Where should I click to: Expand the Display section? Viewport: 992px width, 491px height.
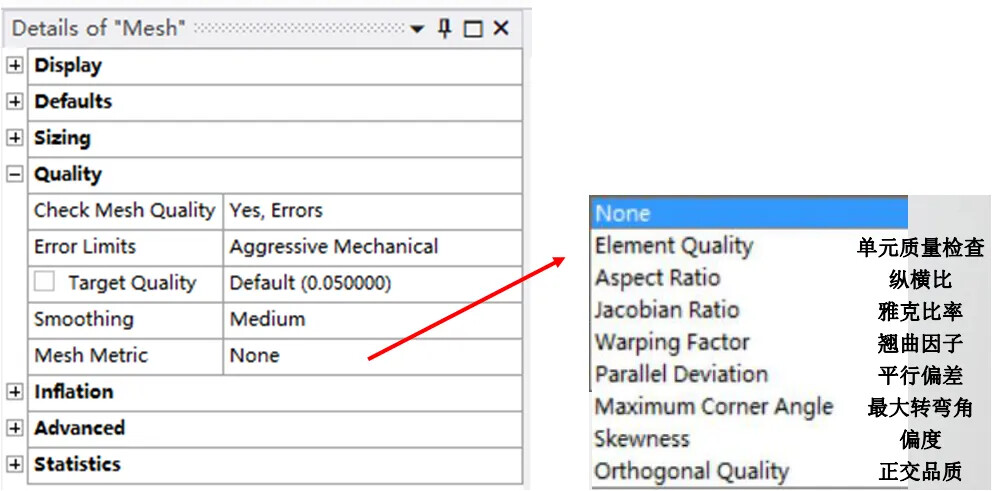(15, 66)
